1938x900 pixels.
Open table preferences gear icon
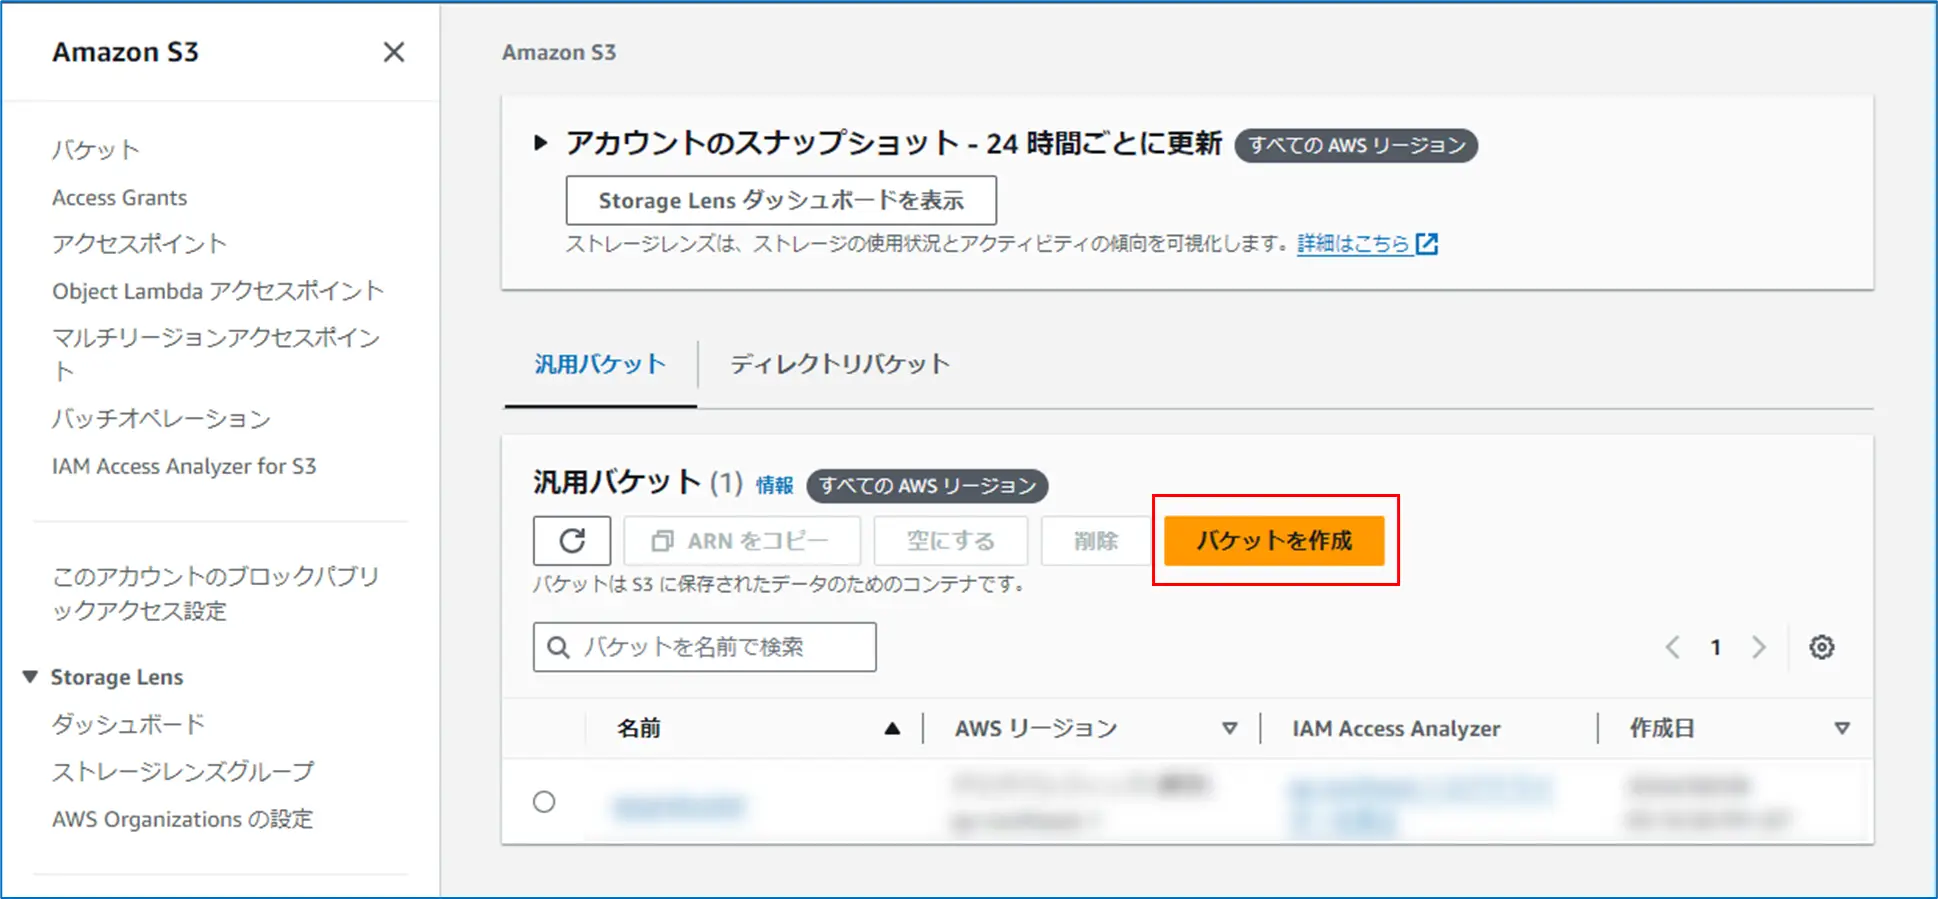1822,647
